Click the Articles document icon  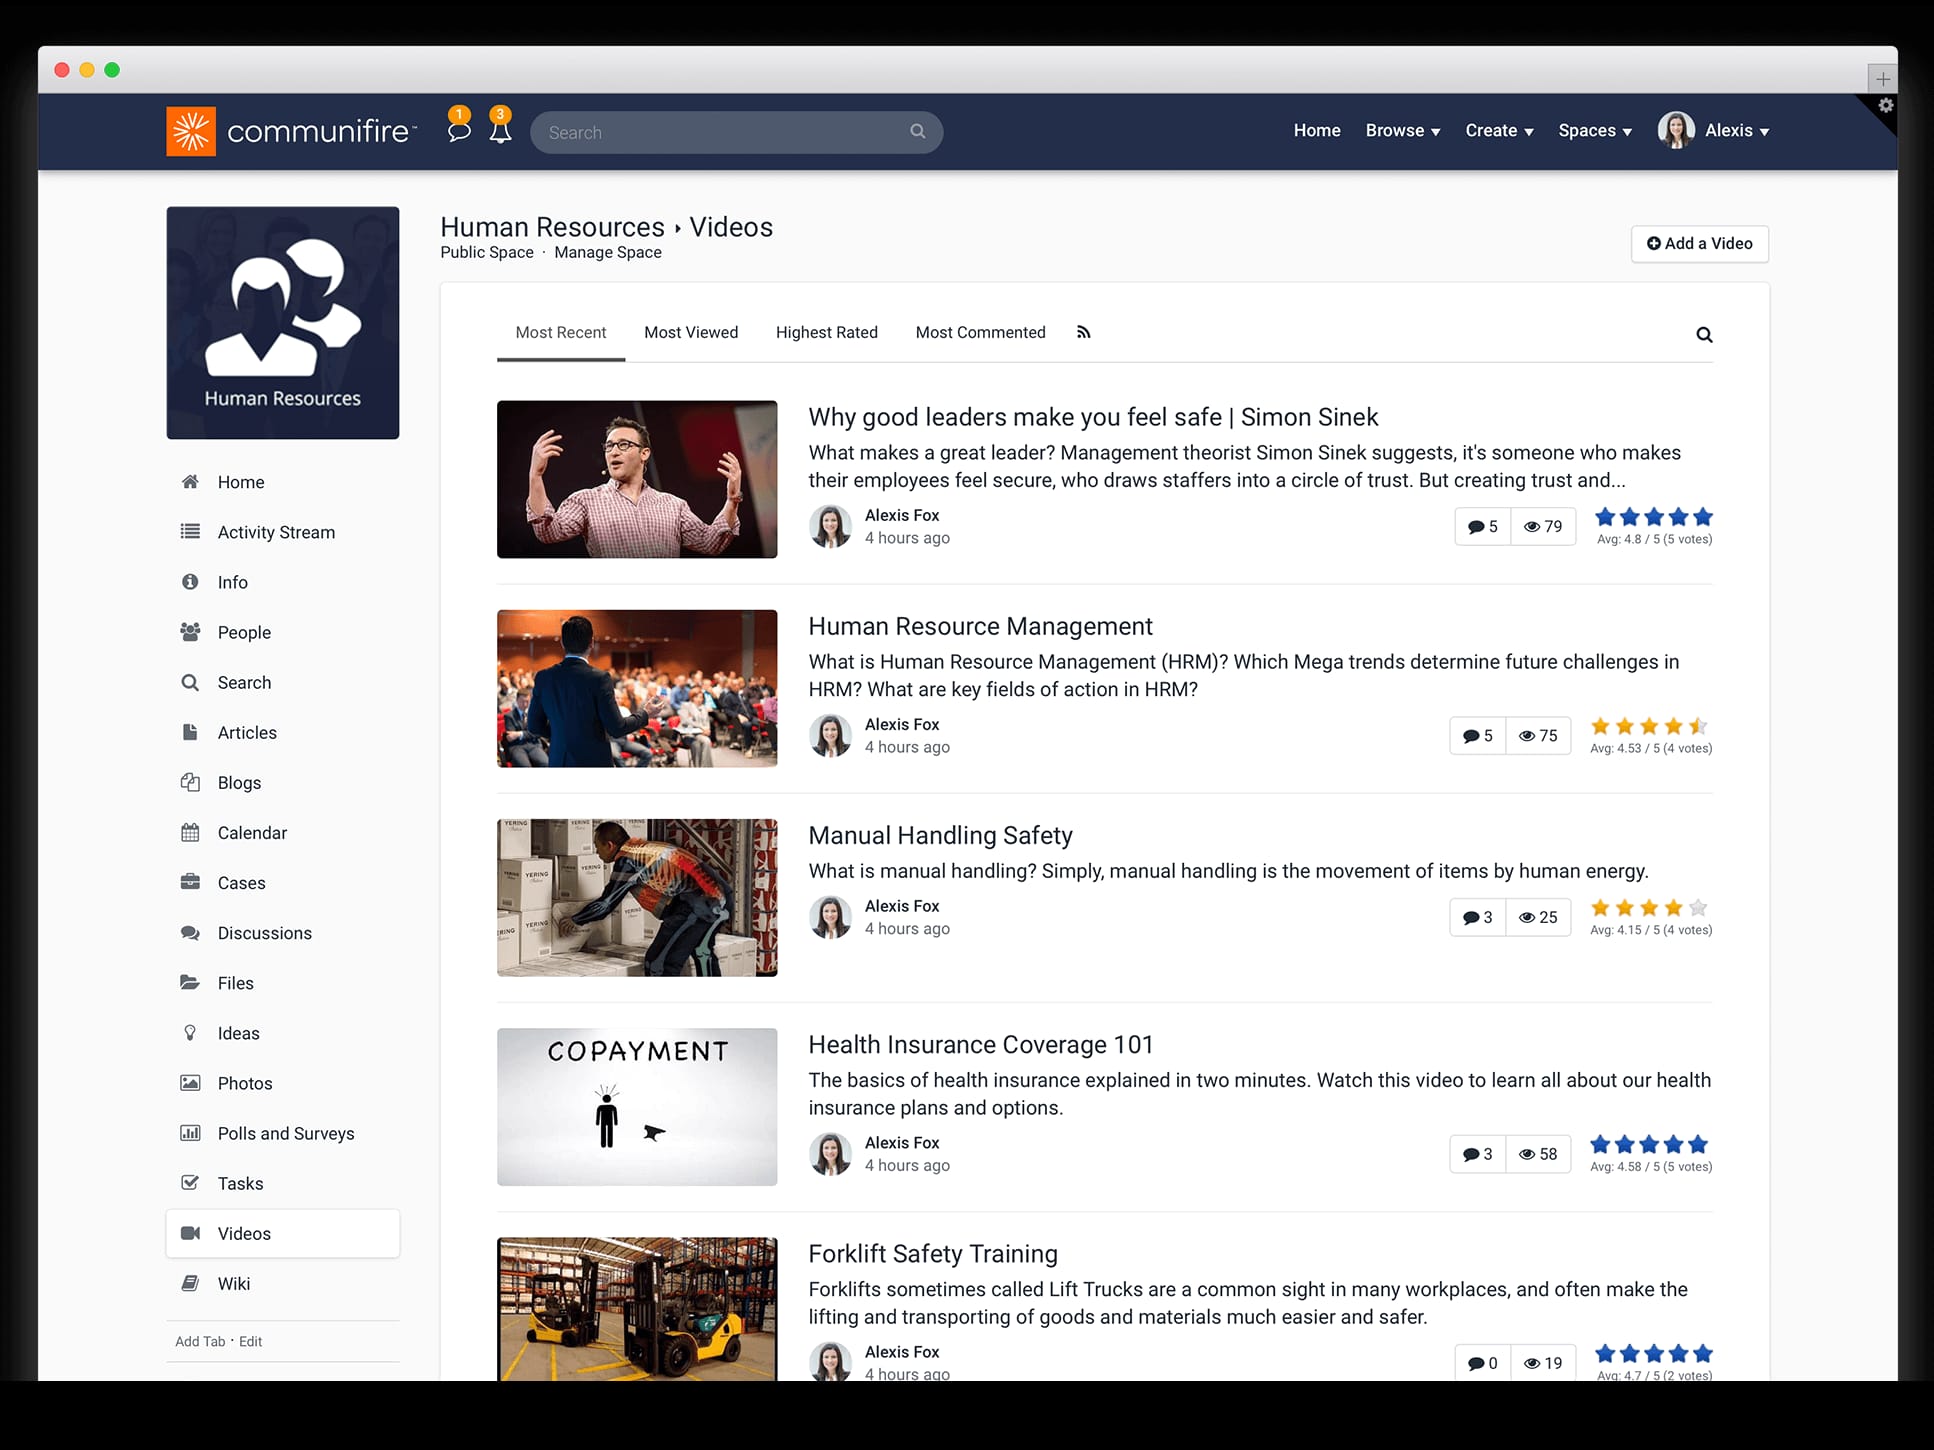190,732
